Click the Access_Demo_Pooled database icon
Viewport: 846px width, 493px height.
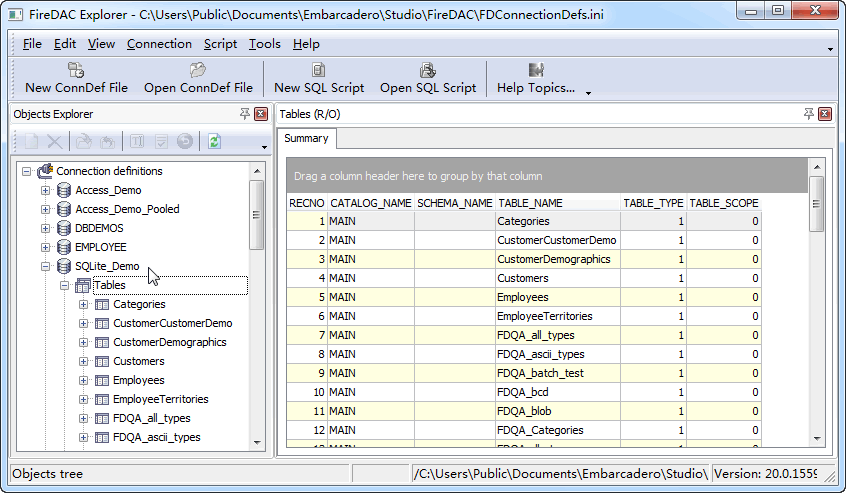(x=64, y=209)
